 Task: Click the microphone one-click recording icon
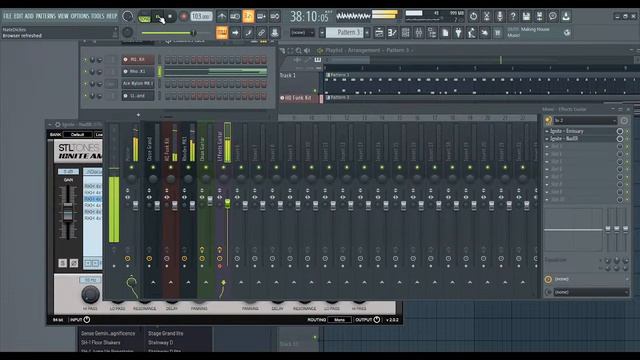tap(500, 16)
